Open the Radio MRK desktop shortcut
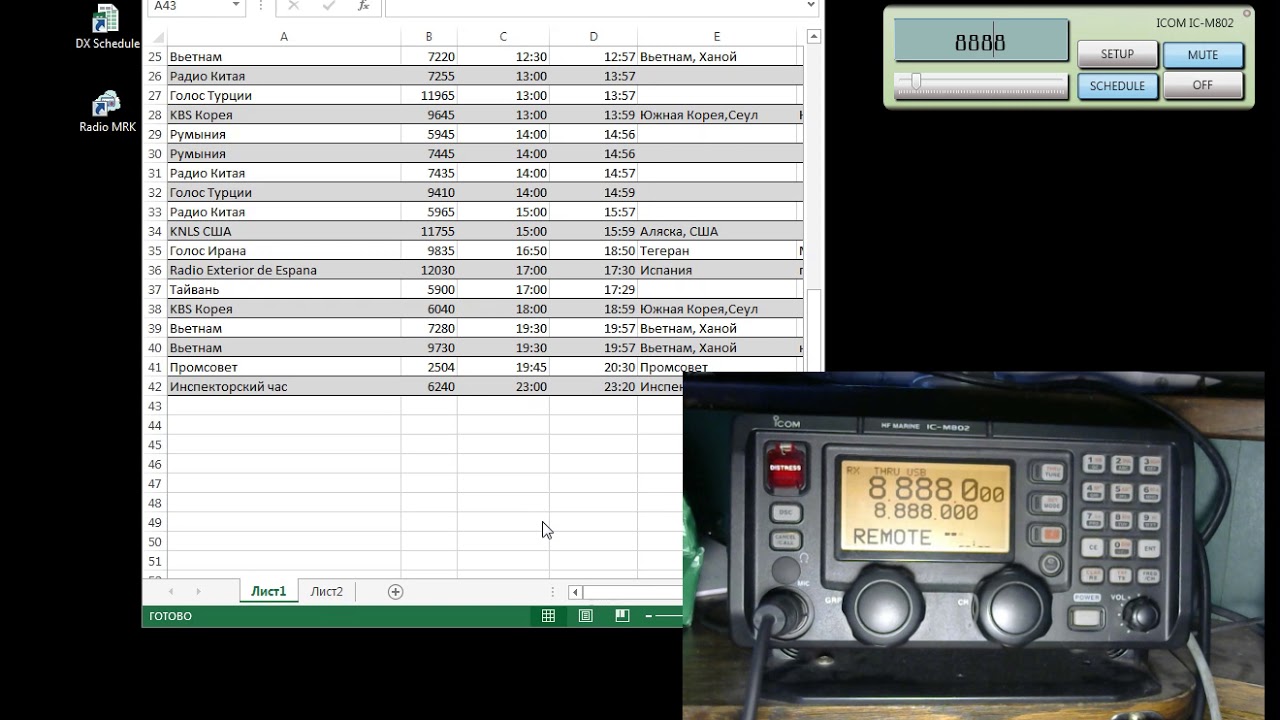The height and width of the screenshot is (720, 1280). pos(107,112)
